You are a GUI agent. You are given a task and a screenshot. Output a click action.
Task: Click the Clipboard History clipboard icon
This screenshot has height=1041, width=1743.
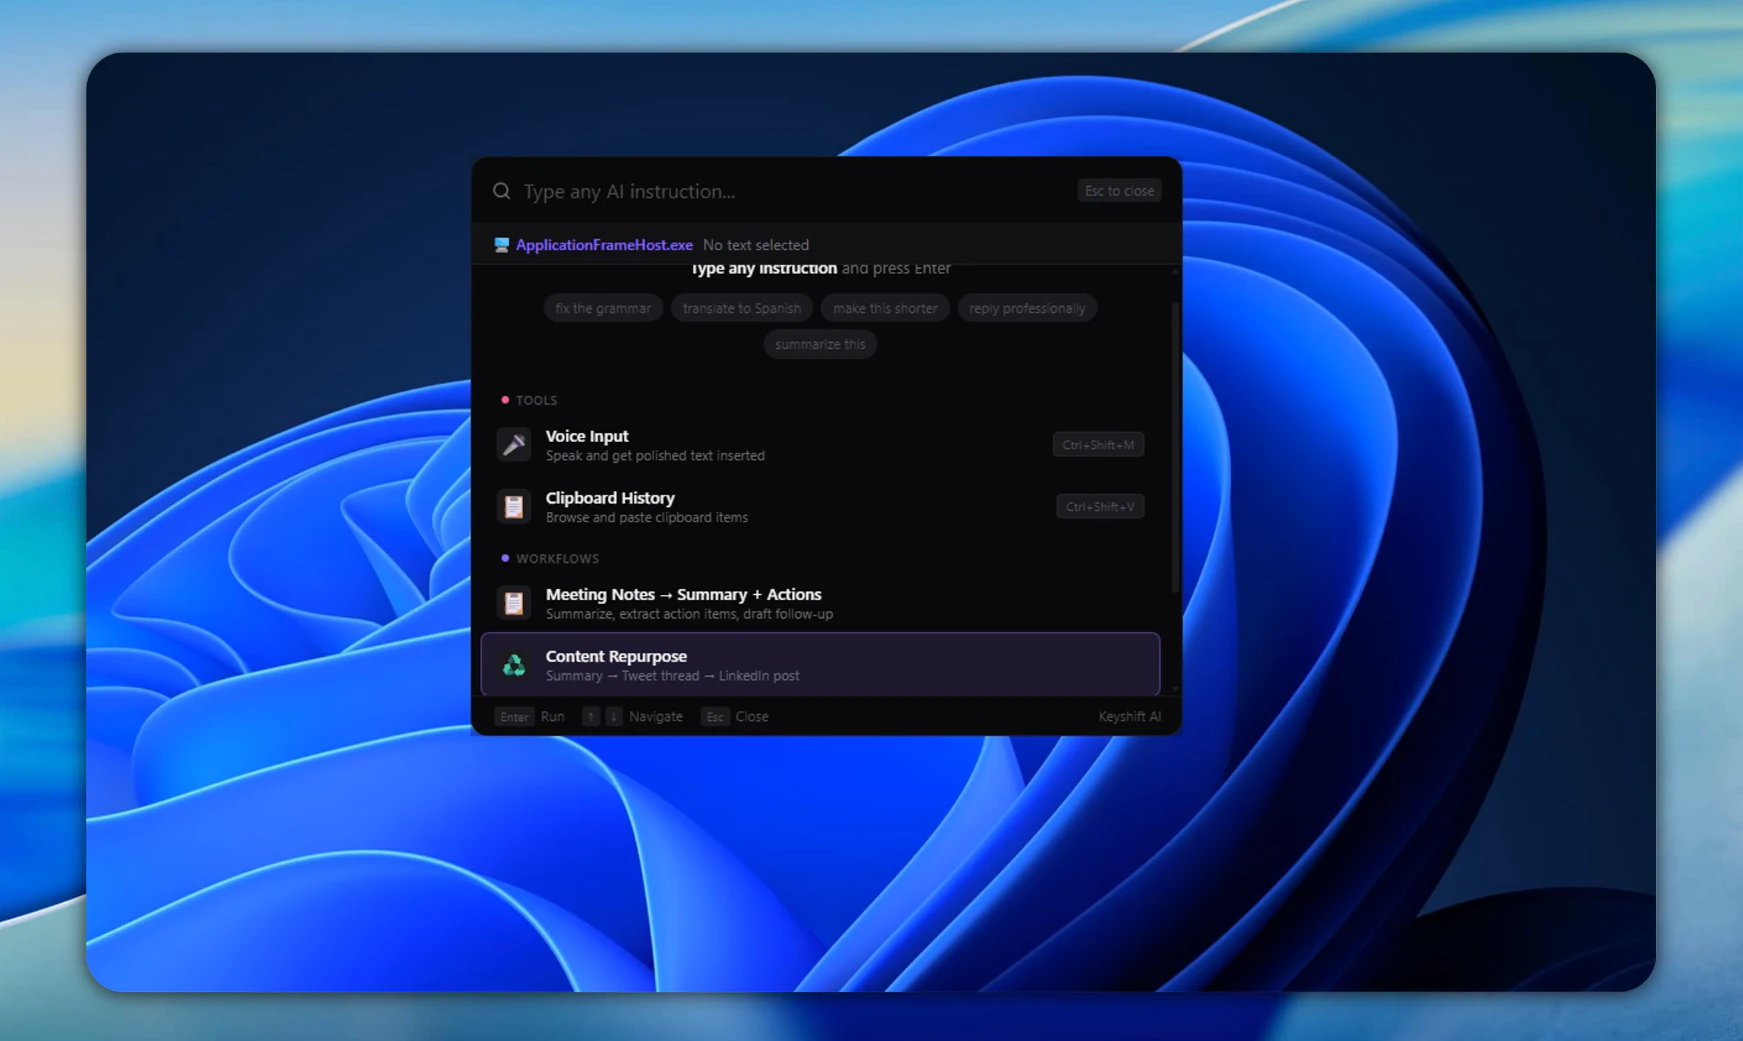514,506
